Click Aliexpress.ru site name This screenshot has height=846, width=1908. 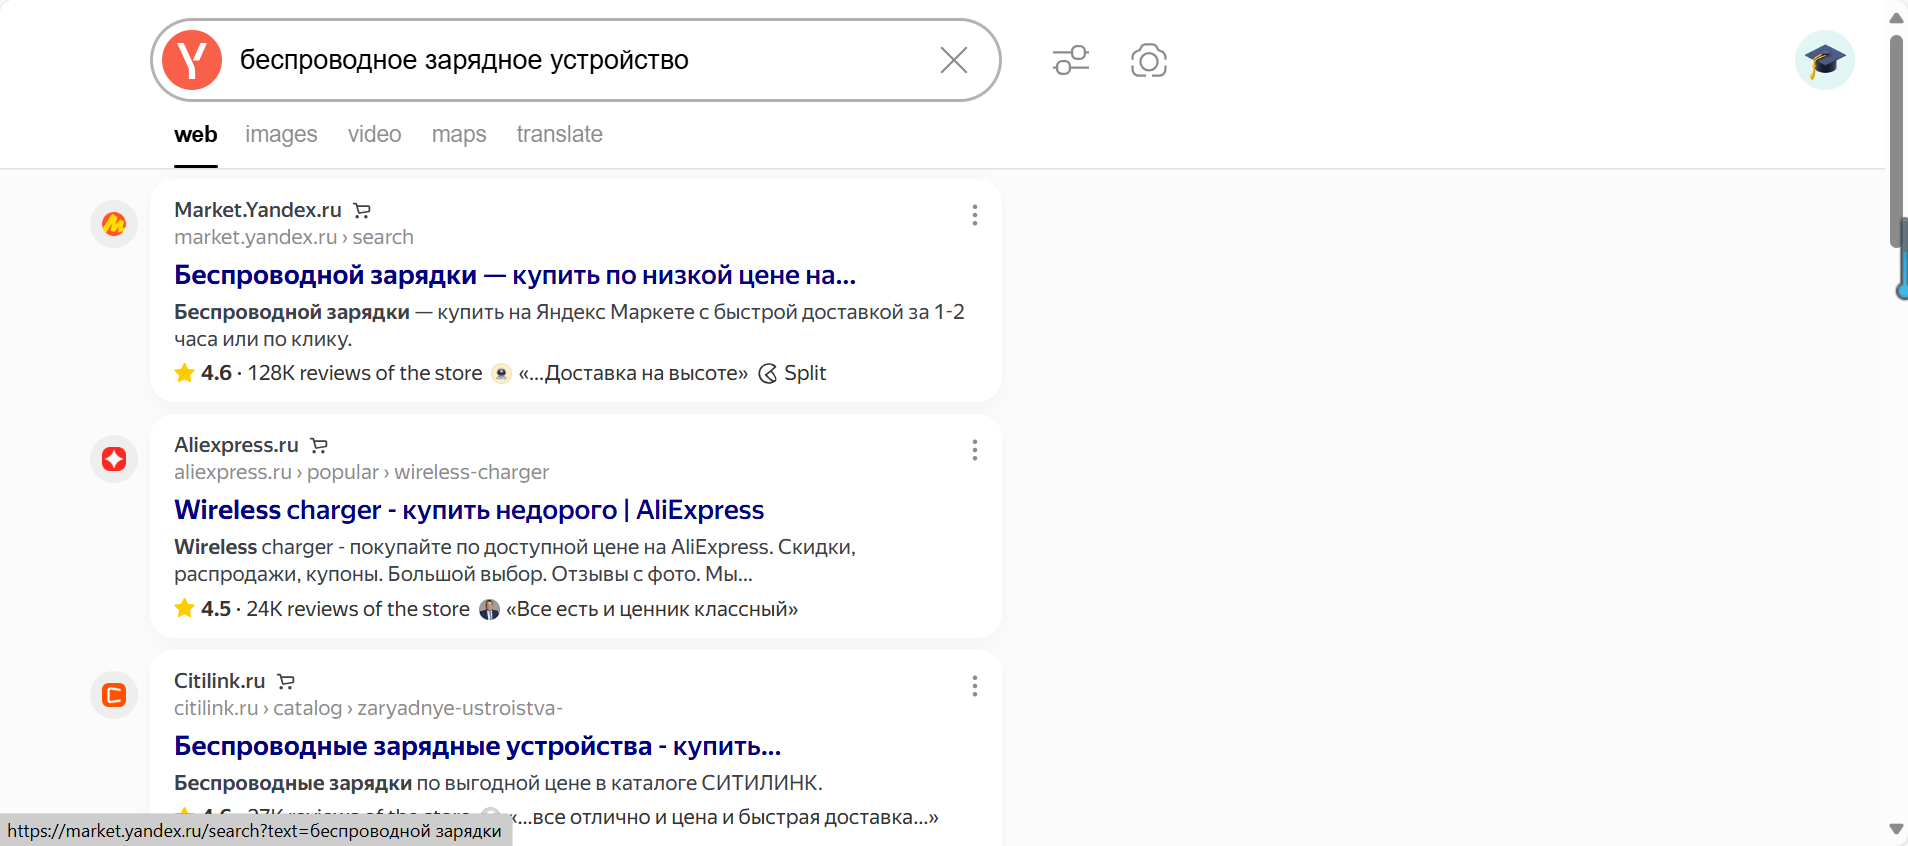236,445
